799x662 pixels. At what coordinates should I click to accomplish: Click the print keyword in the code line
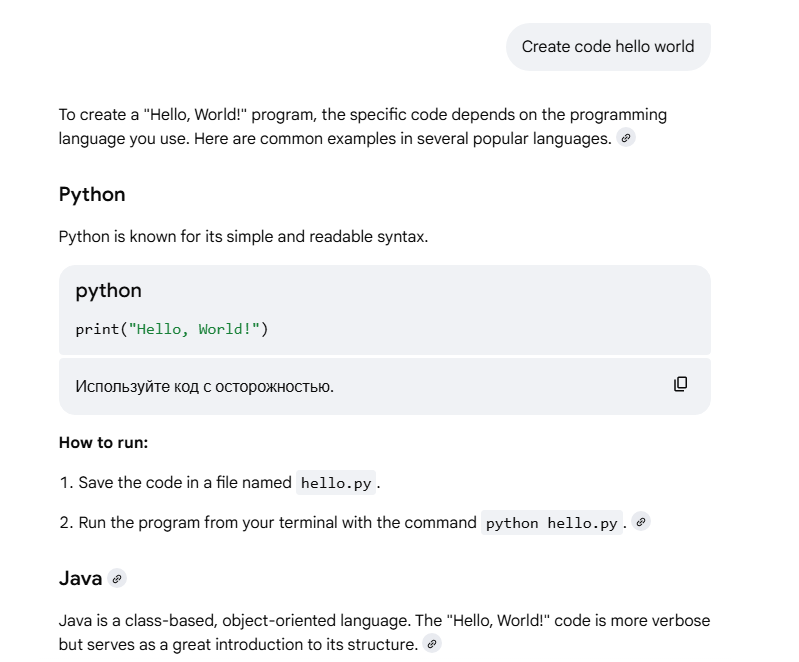[x=97, y=329]
